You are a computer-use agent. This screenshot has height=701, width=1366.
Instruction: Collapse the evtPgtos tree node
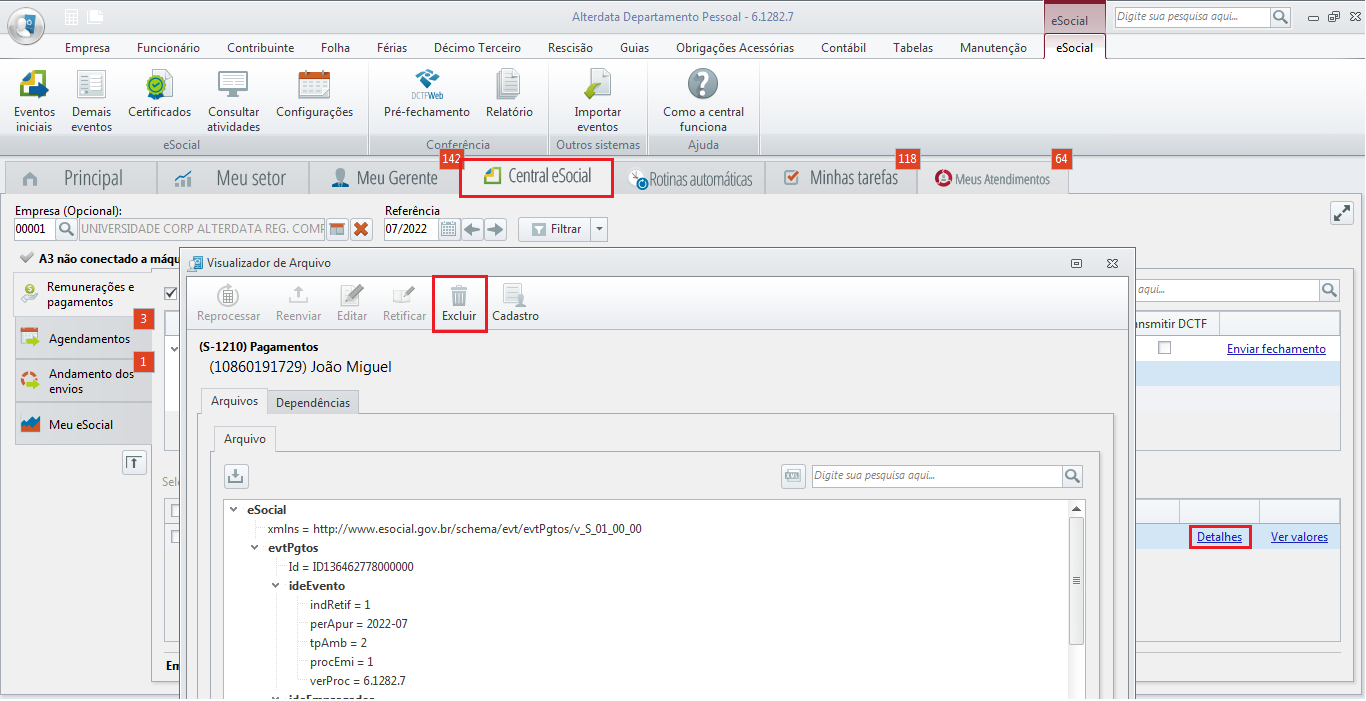coord(255,548)
